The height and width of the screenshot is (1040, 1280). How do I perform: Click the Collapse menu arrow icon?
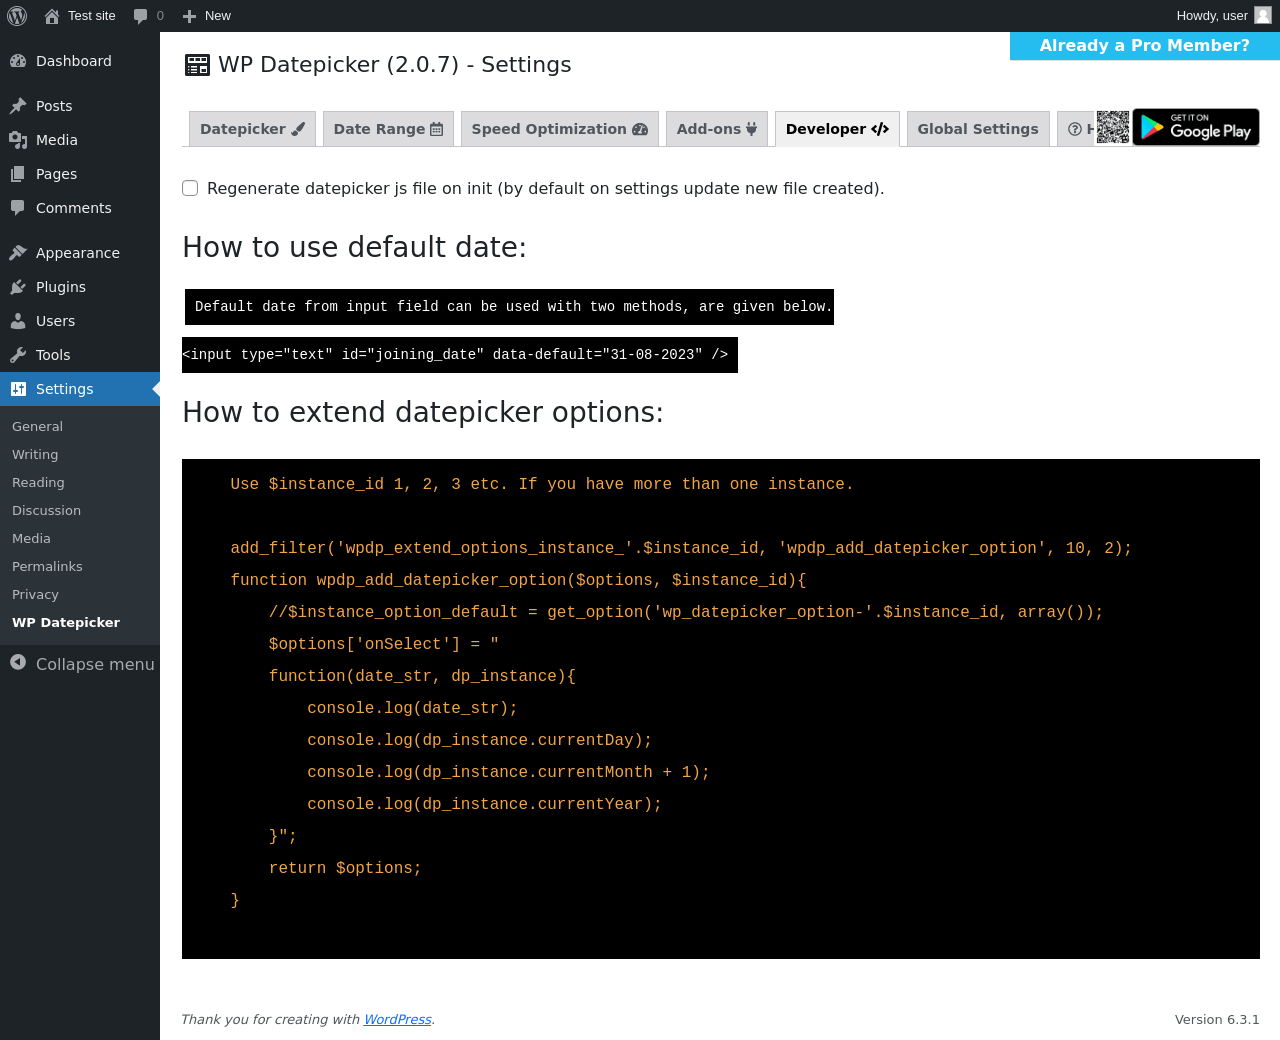point(18,663)
